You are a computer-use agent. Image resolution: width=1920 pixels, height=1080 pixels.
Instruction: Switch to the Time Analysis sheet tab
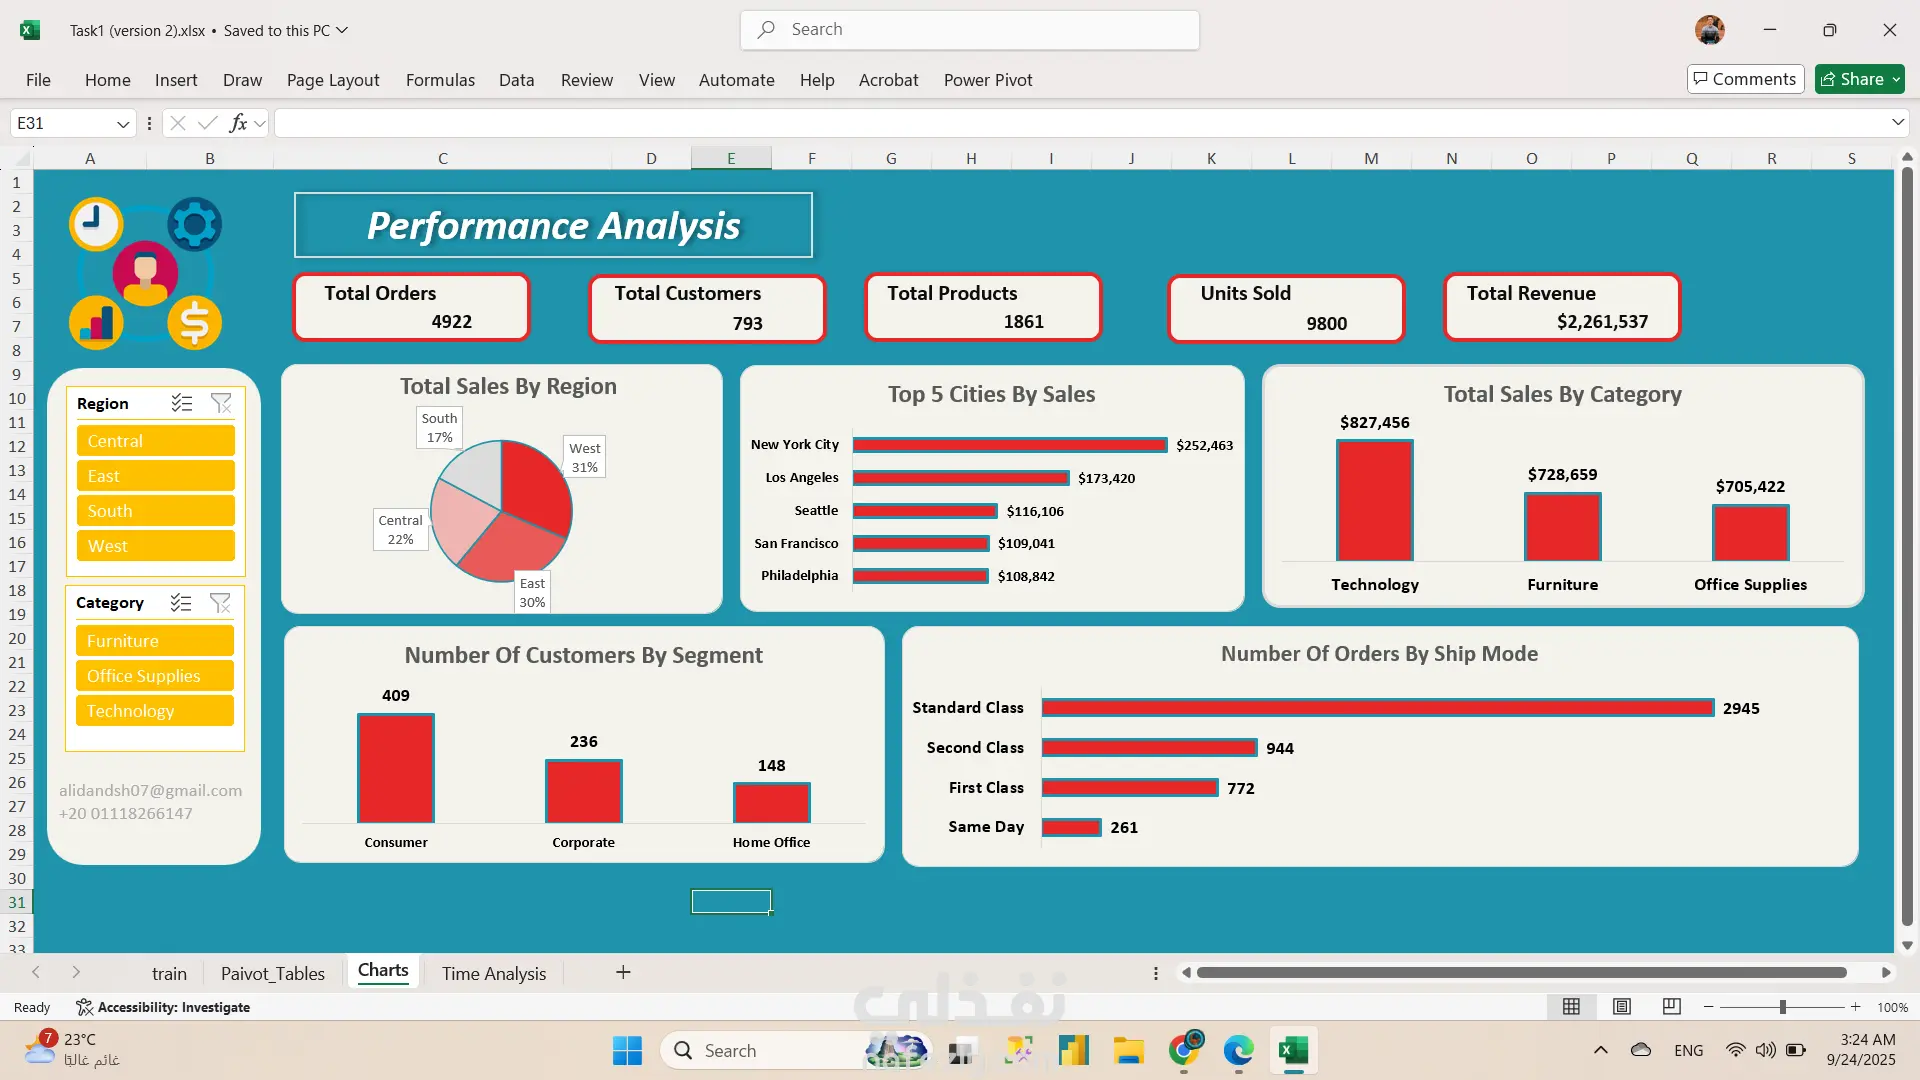(x=494, y=974)
